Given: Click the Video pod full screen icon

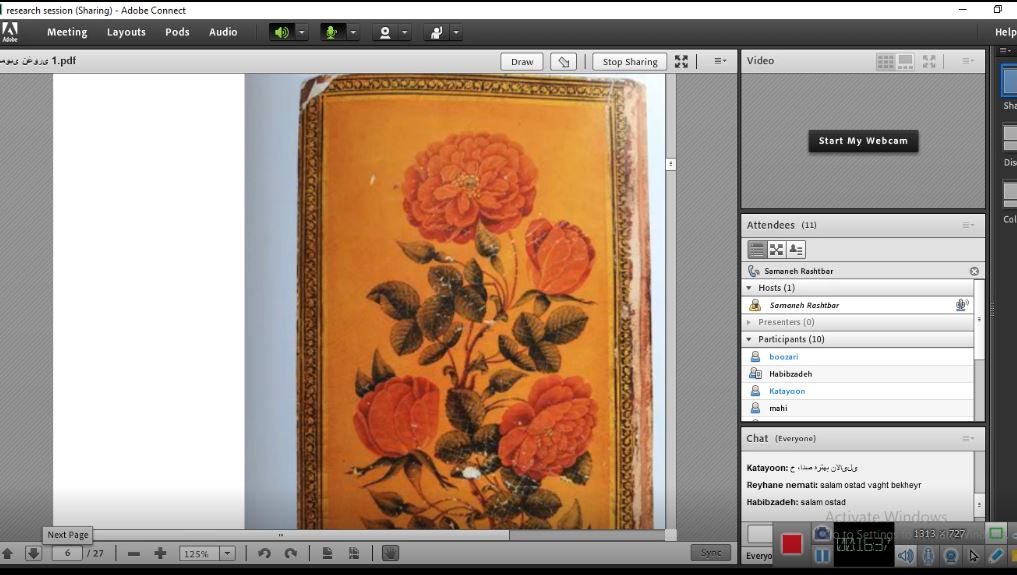Looking at the screenshot, I should [x=929, y=61].
